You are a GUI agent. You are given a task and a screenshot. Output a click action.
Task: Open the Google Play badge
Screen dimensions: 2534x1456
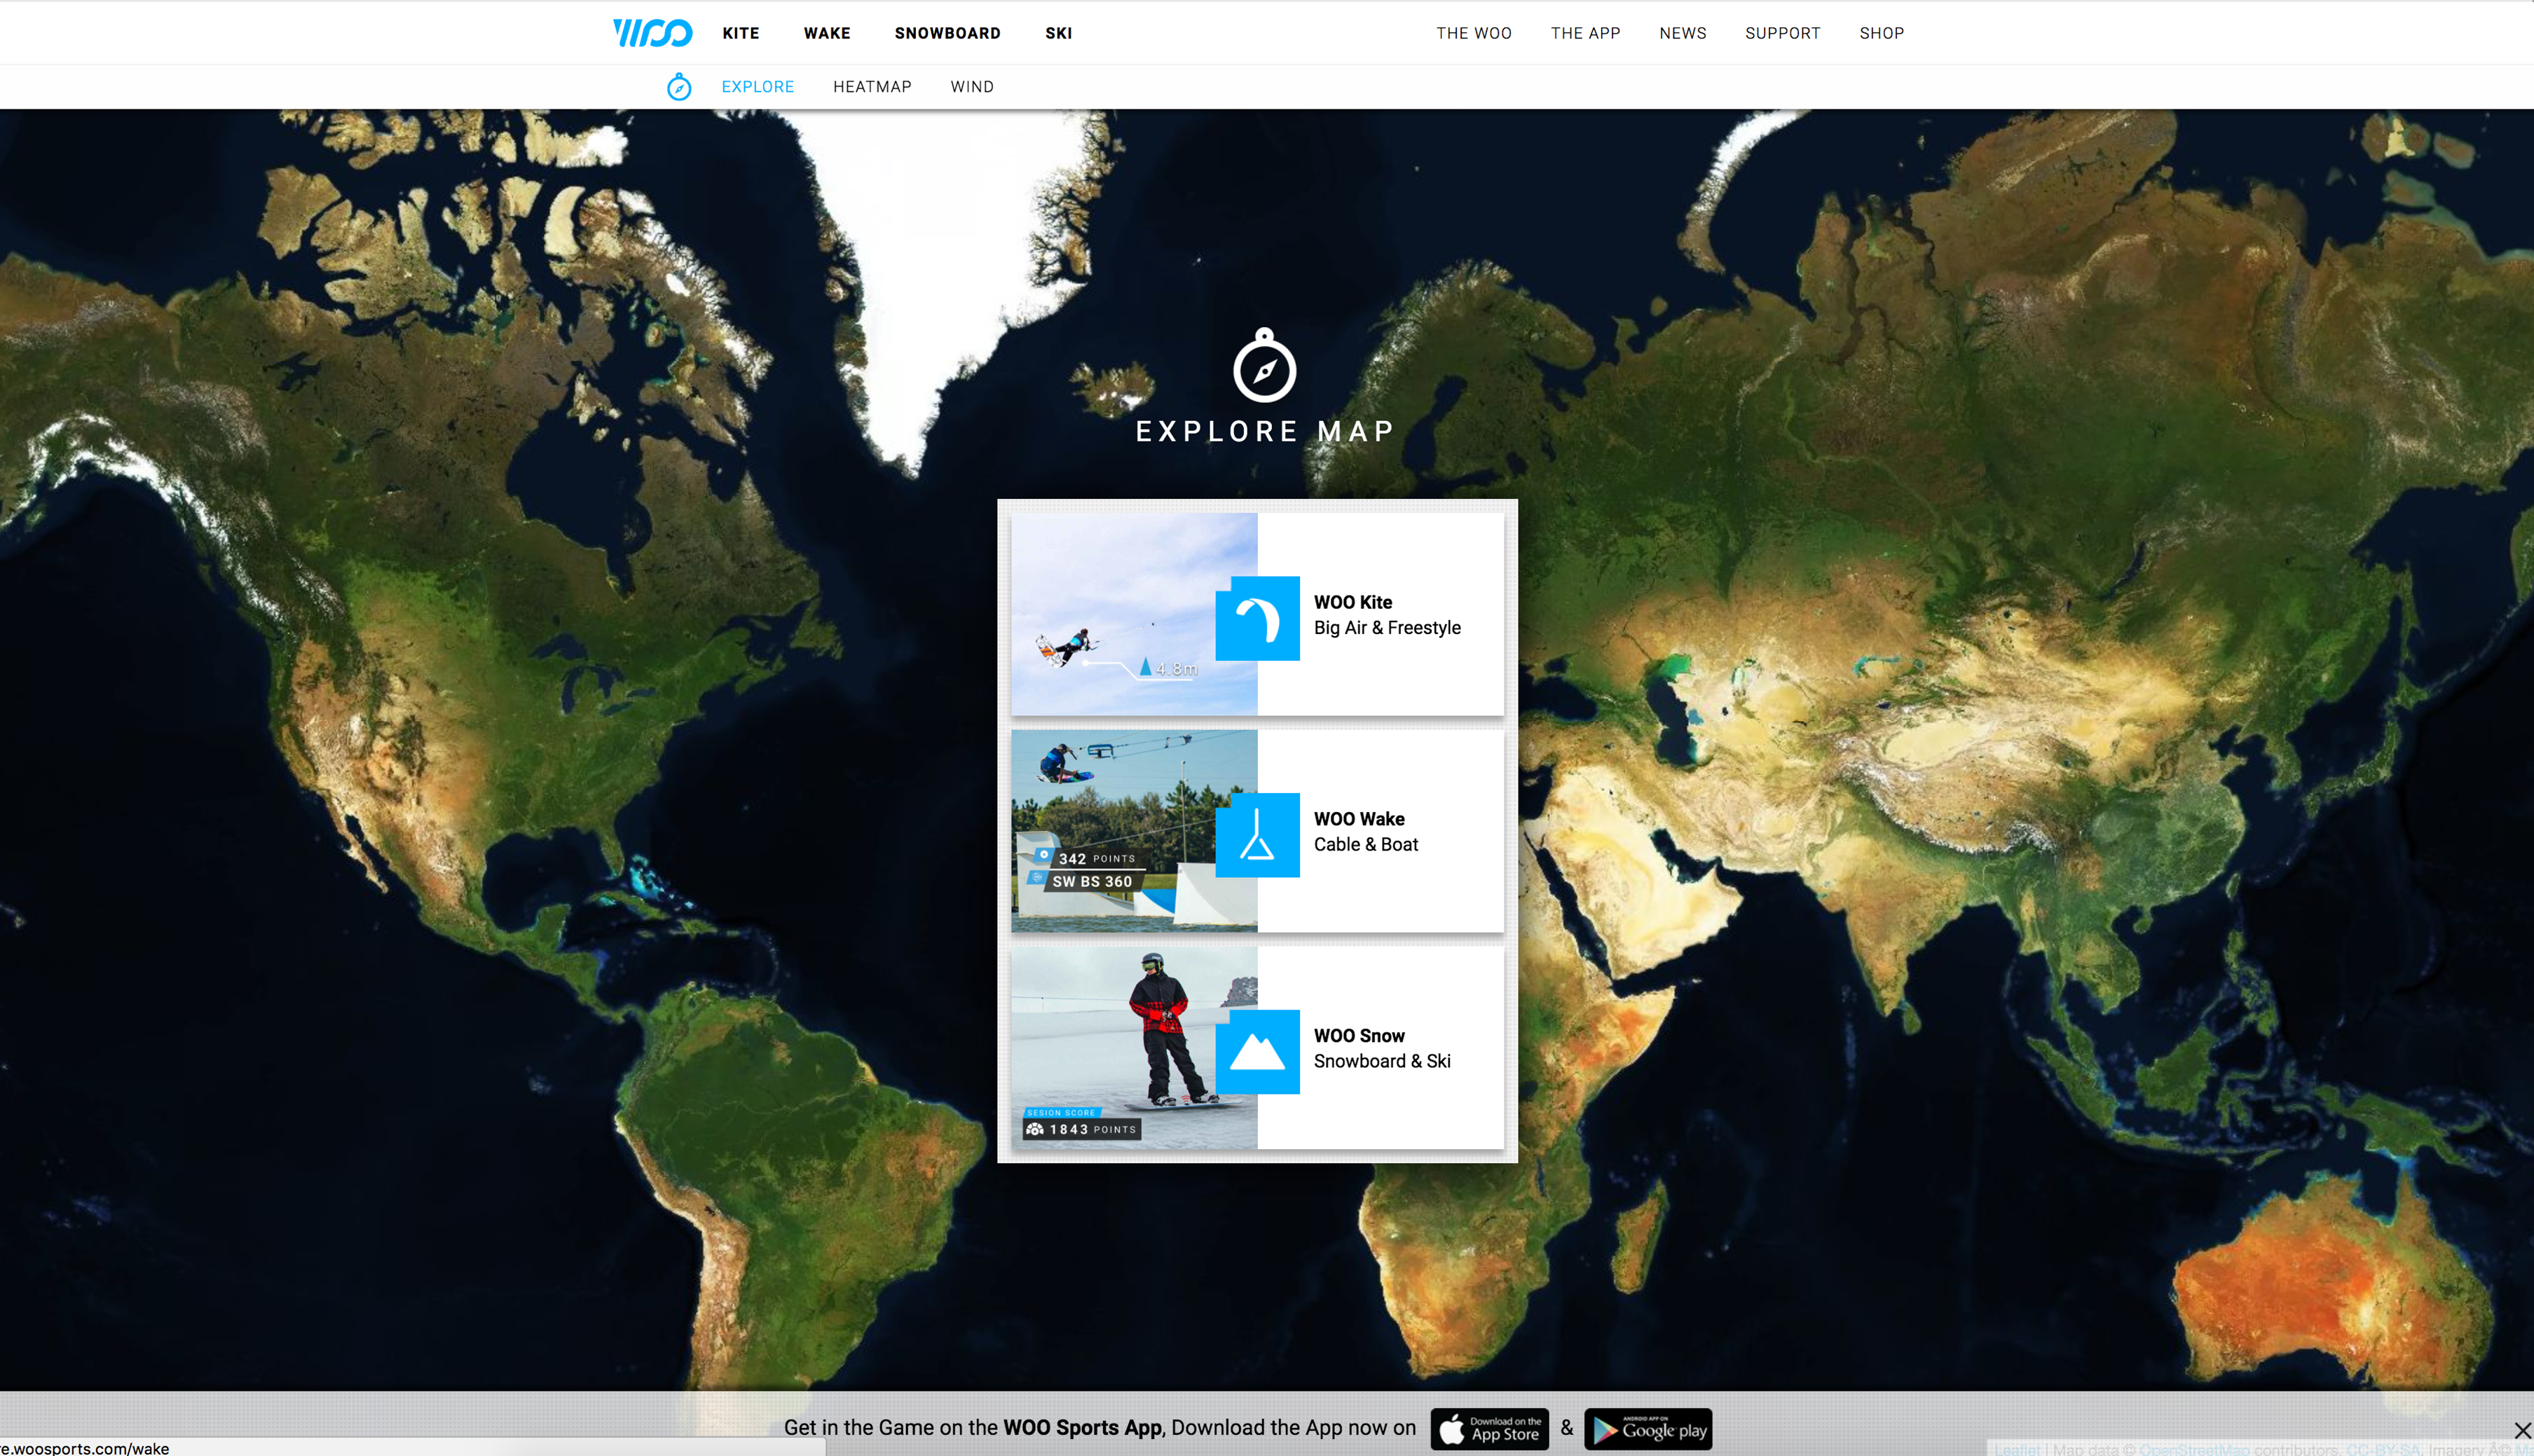tap(1648, 1429)
